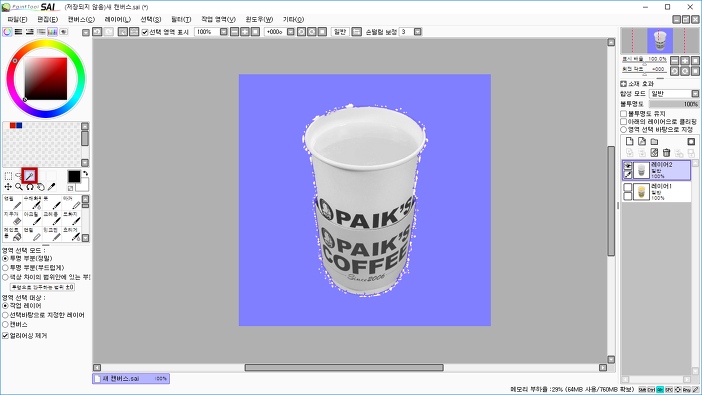
Task: Toggle the 얼리어싱 제거 anti-aliasing checkbox
Action: (5, 335)
